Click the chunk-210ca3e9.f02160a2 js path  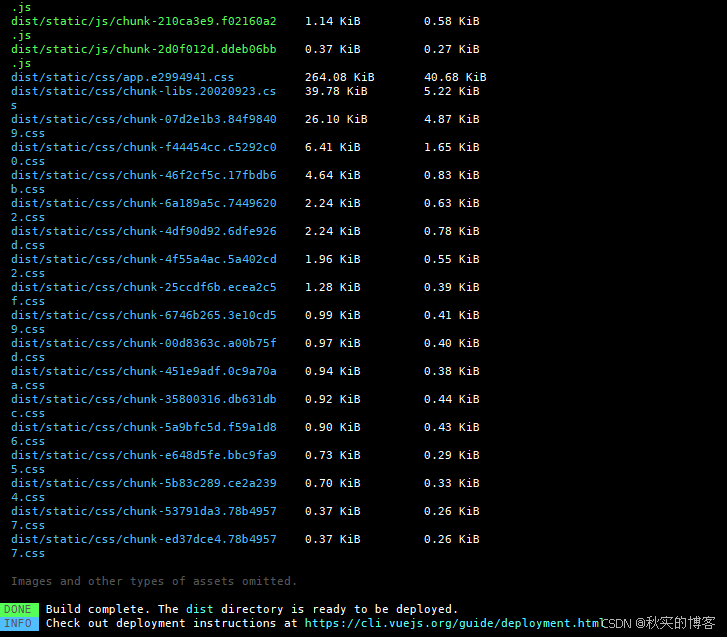(x=144, y=21)
